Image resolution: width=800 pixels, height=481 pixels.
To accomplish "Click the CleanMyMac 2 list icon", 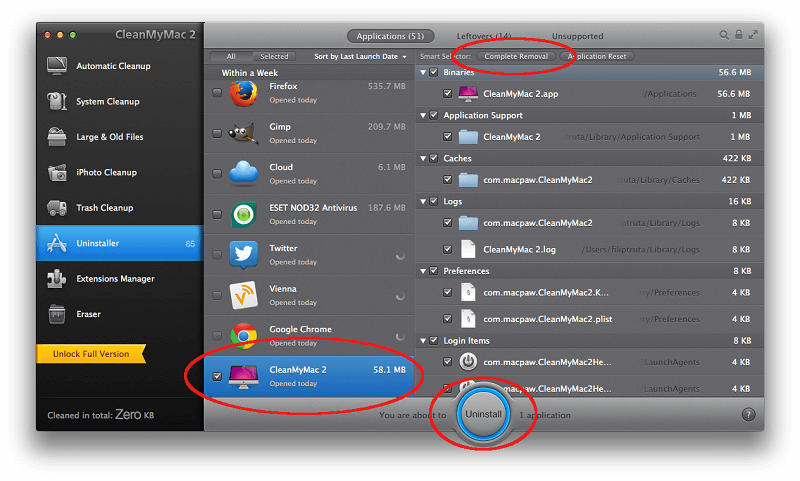I will tap(243, 376).
